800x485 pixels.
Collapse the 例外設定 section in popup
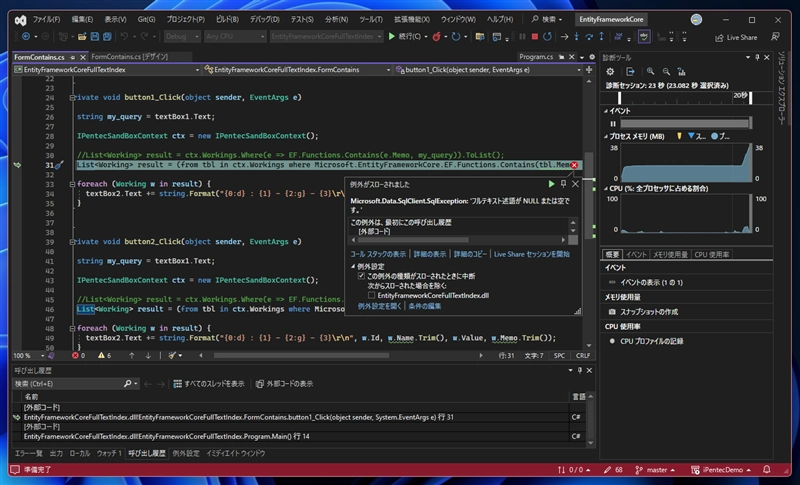pyautogui.click(x=353, y=266)
